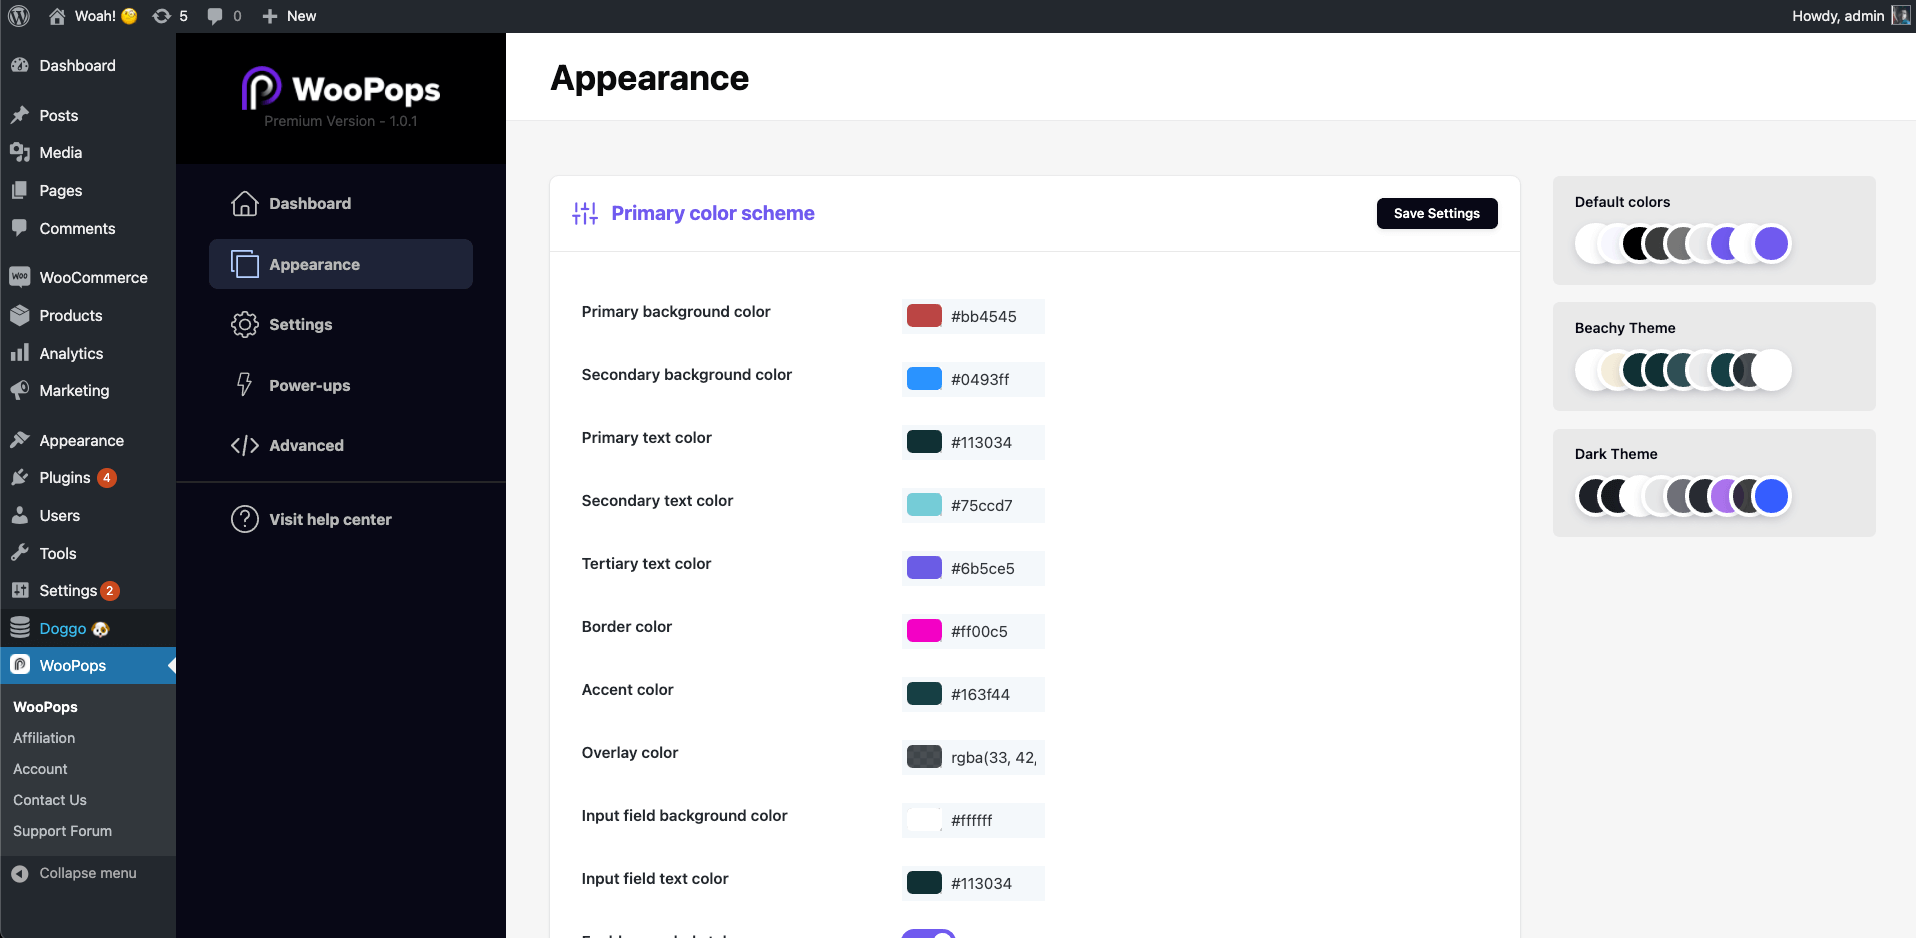
Task: Open the New content menu
Action: coord(289,16)
